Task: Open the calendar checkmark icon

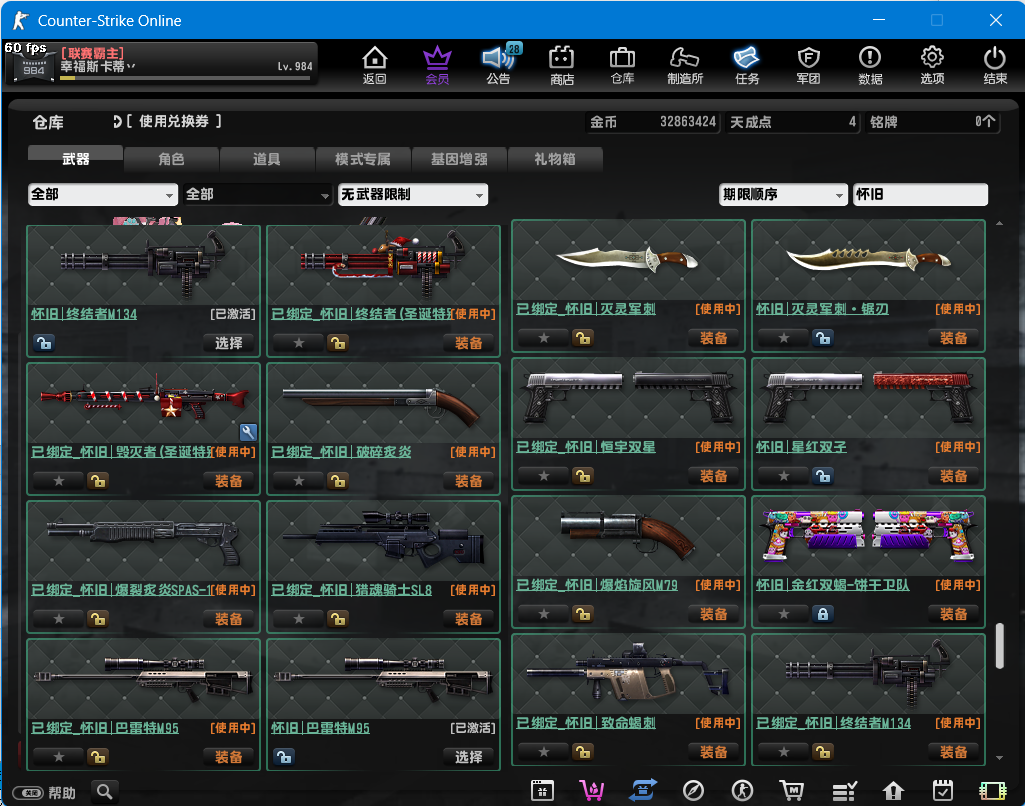Action: 943,791
